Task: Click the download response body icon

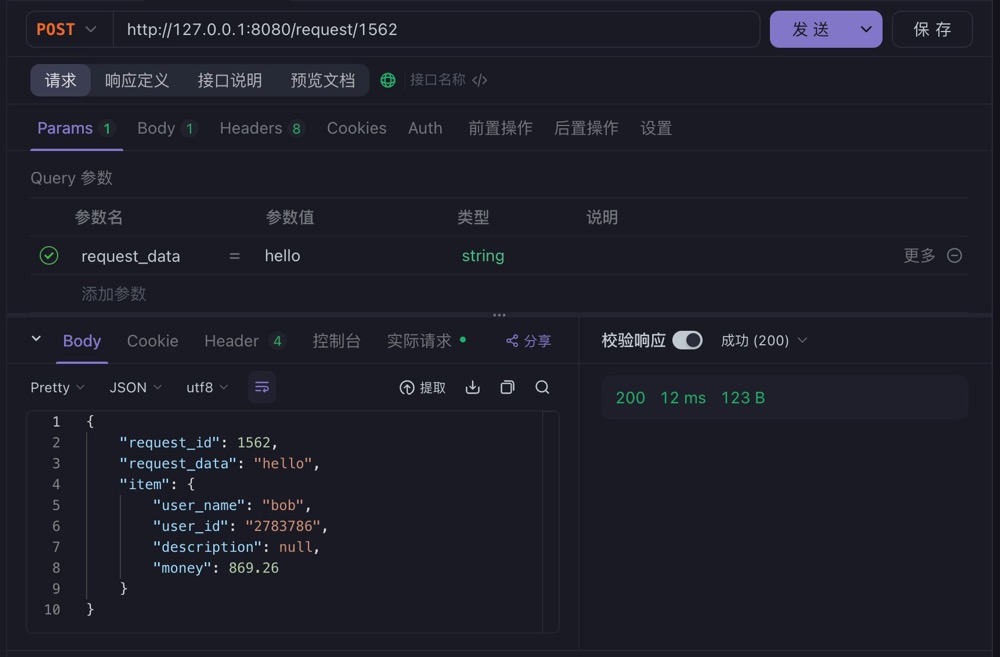Action: tap(472, 387)
